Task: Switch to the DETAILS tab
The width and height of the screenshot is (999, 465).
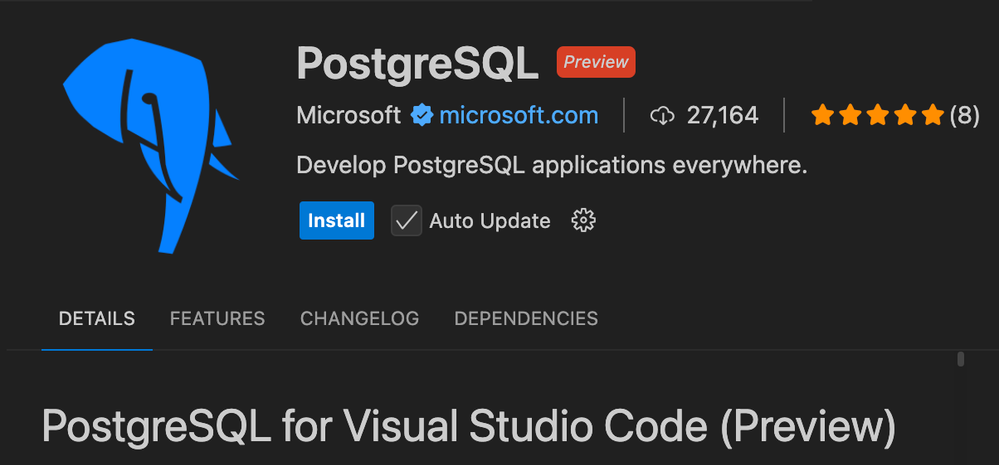Action: tap(97, 319)
